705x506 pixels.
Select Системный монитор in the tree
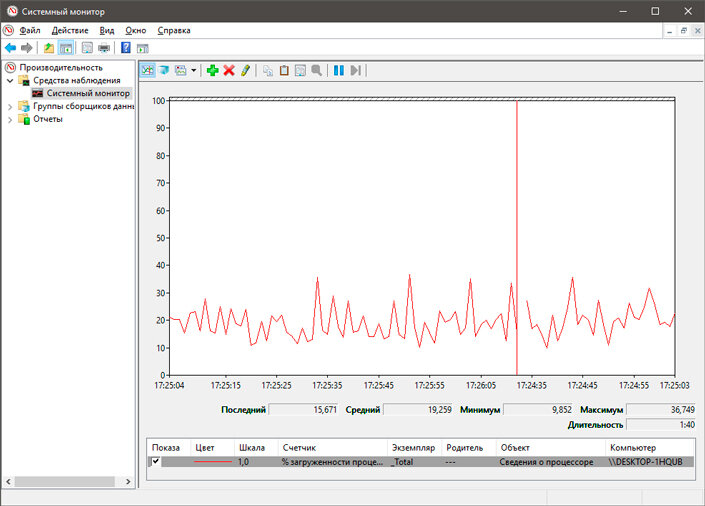click(88, 94)
